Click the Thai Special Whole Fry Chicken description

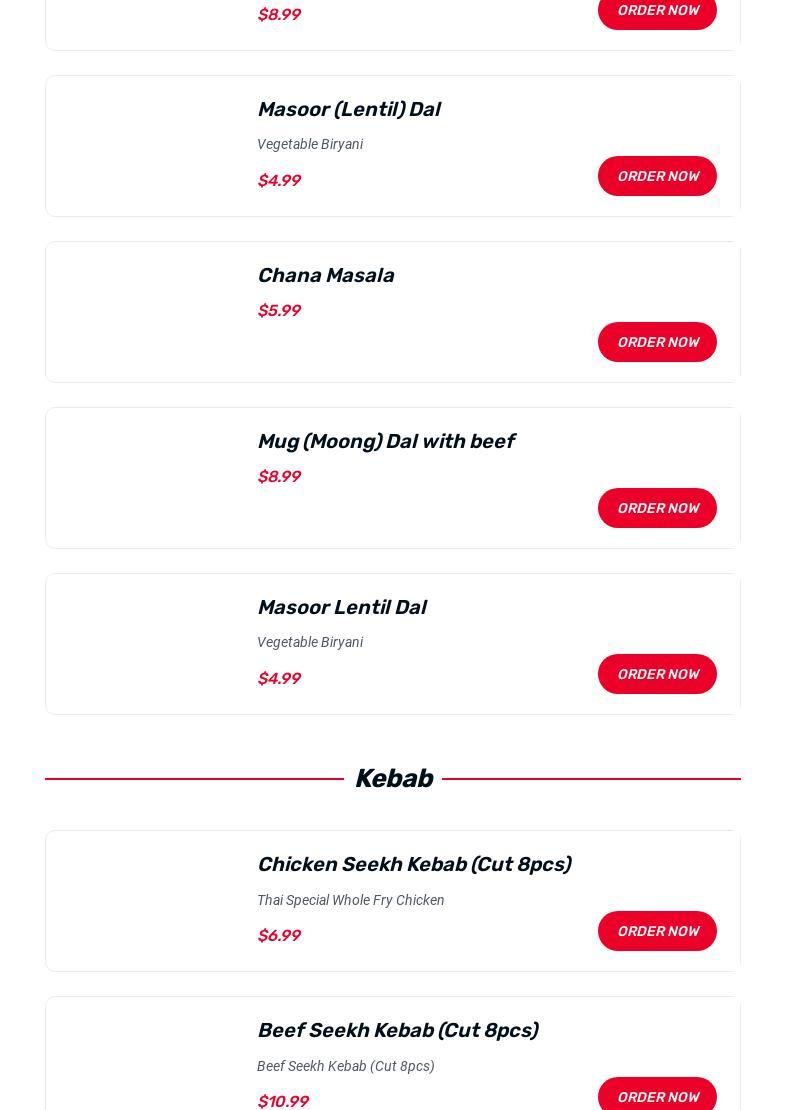(x=350, y=900)
